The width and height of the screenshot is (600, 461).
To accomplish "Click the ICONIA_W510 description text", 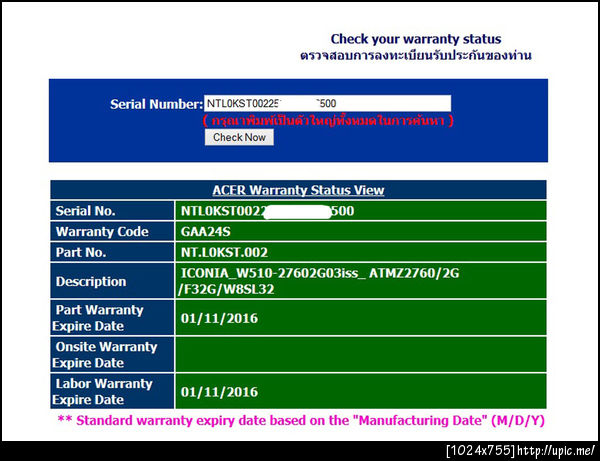I will point(320,281).
